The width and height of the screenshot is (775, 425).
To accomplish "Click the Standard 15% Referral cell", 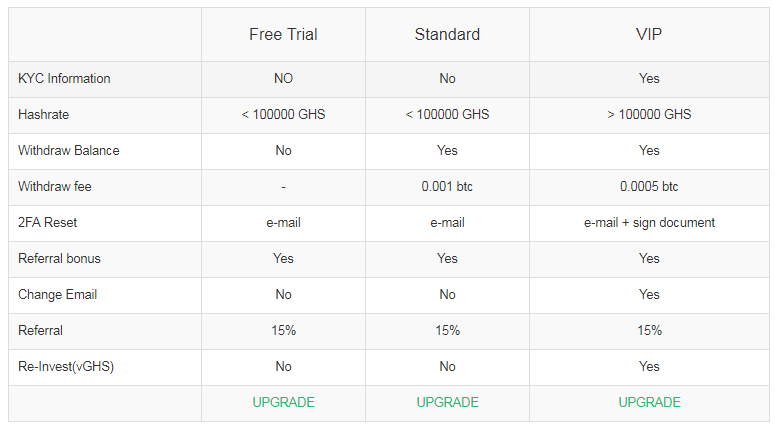I will [x=447, y=331].
